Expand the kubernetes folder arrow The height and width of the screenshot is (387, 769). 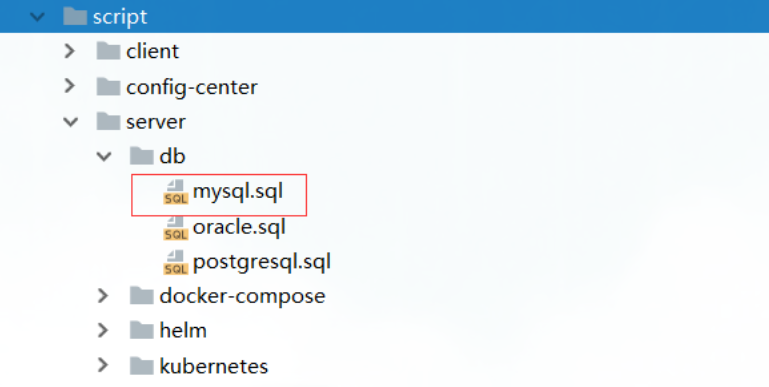103,365
